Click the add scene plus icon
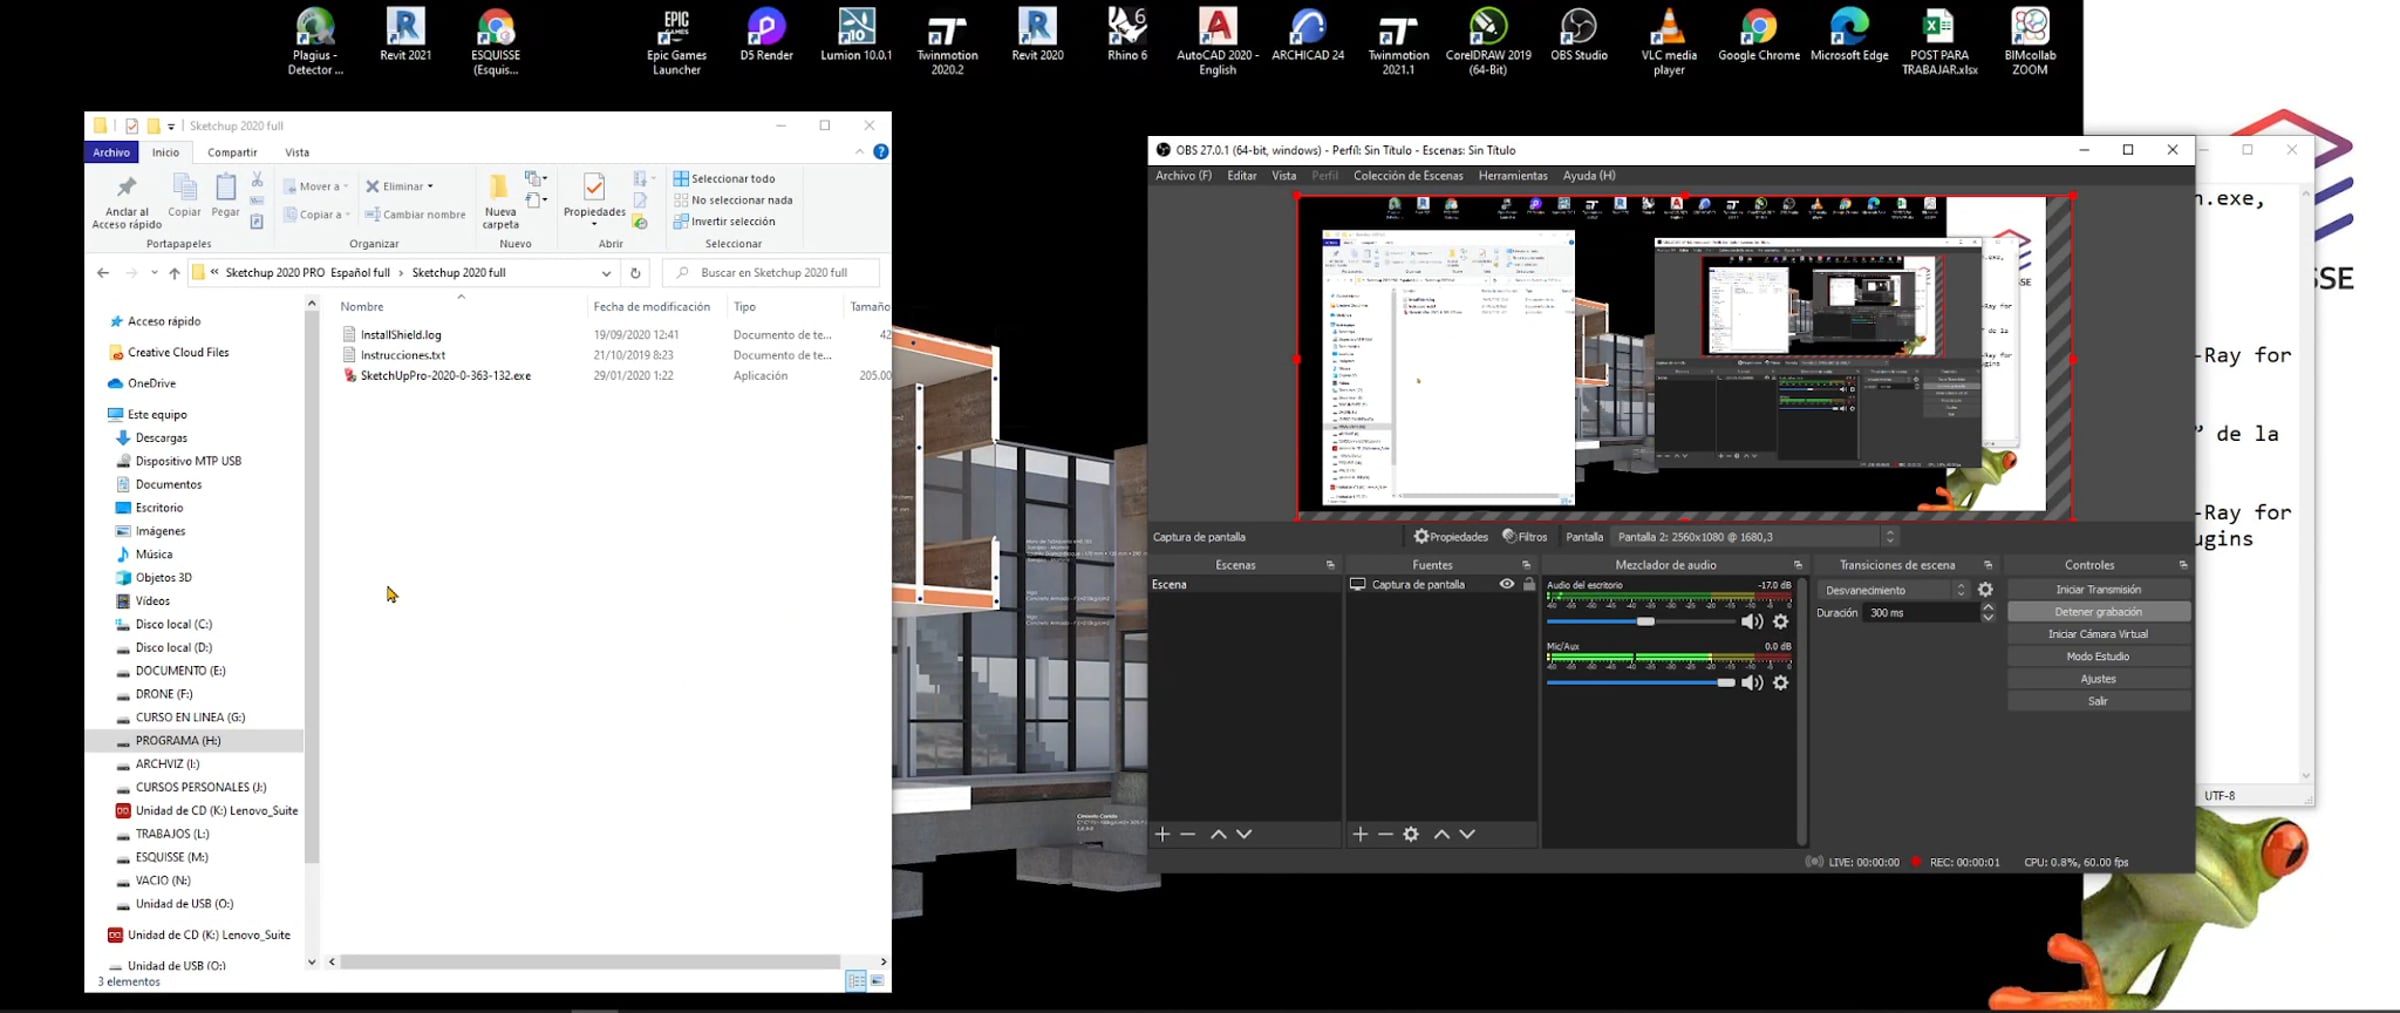The width and height of the screenshot is (2400, 1013). point(1162,834)
